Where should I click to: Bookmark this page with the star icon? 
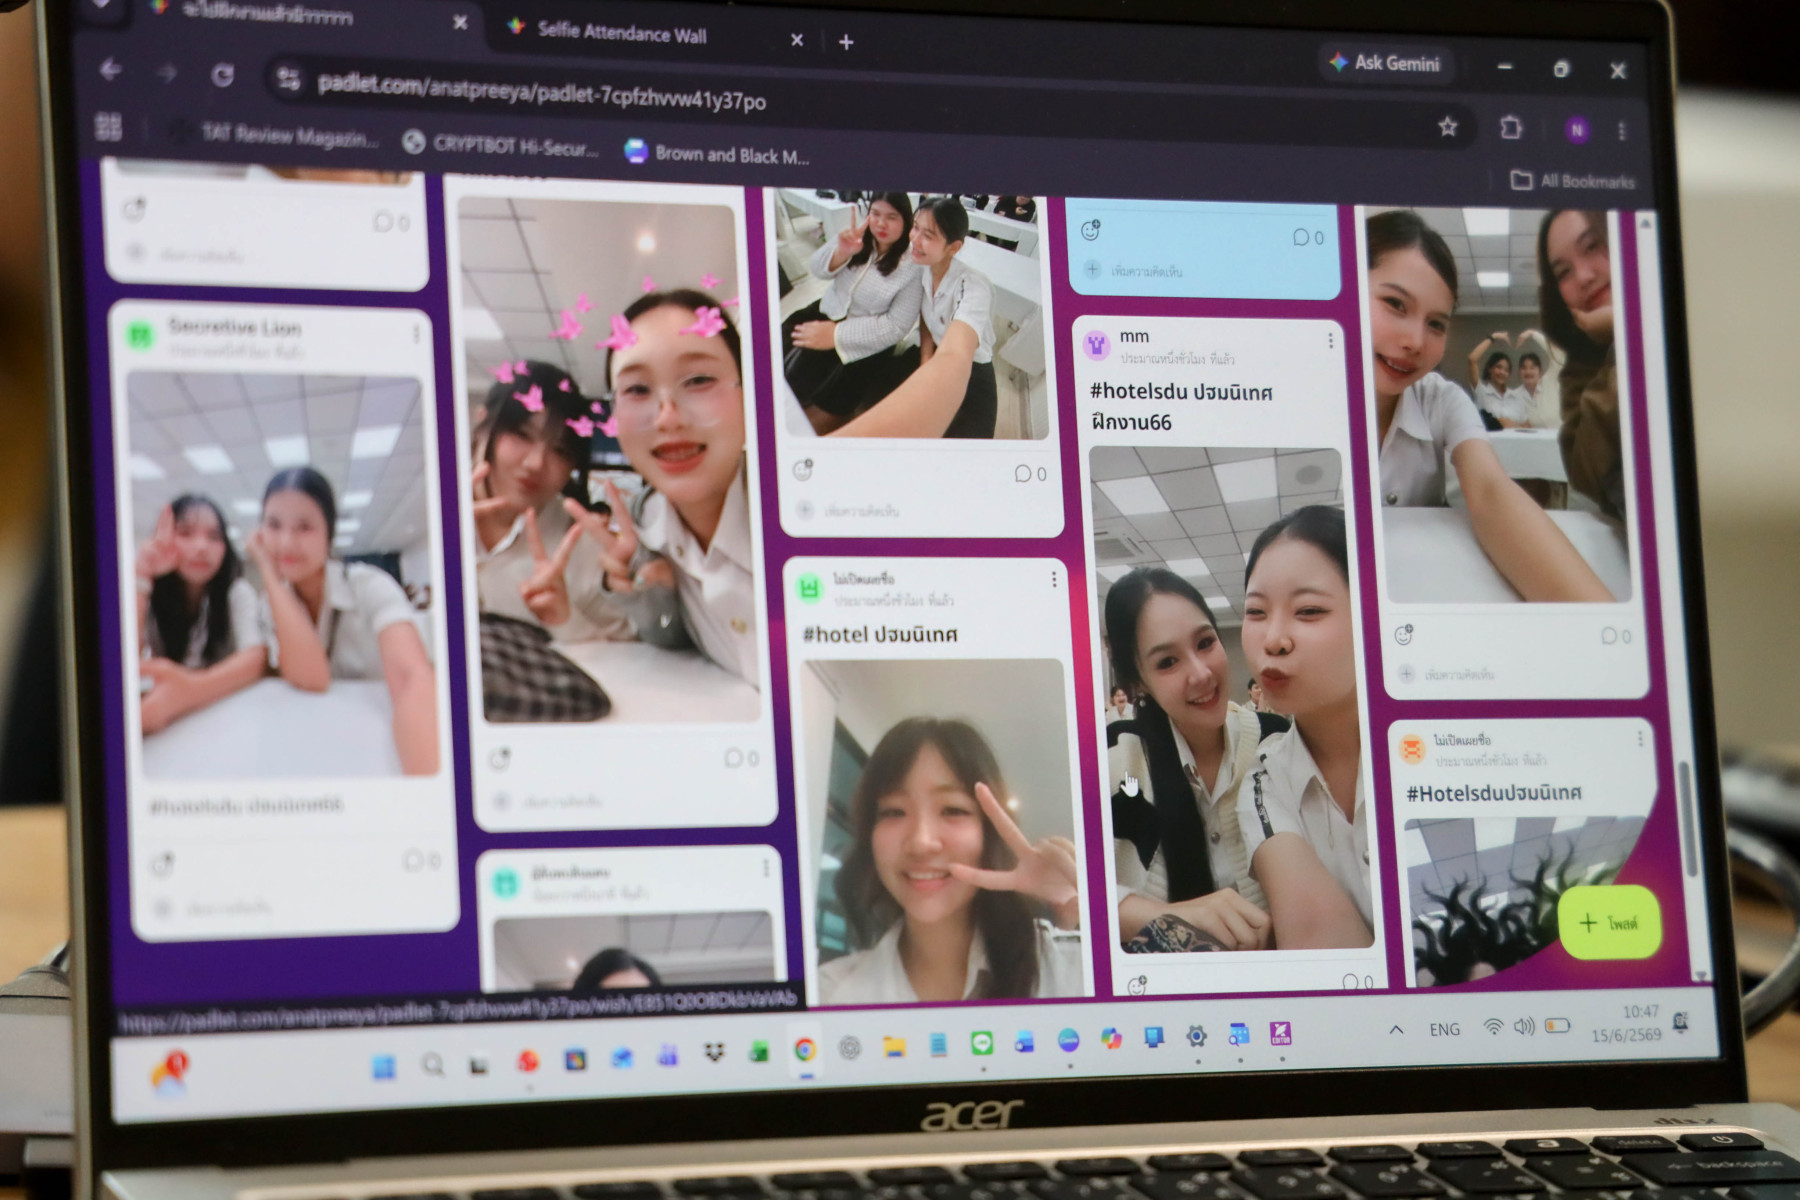tap(1447, 127)
